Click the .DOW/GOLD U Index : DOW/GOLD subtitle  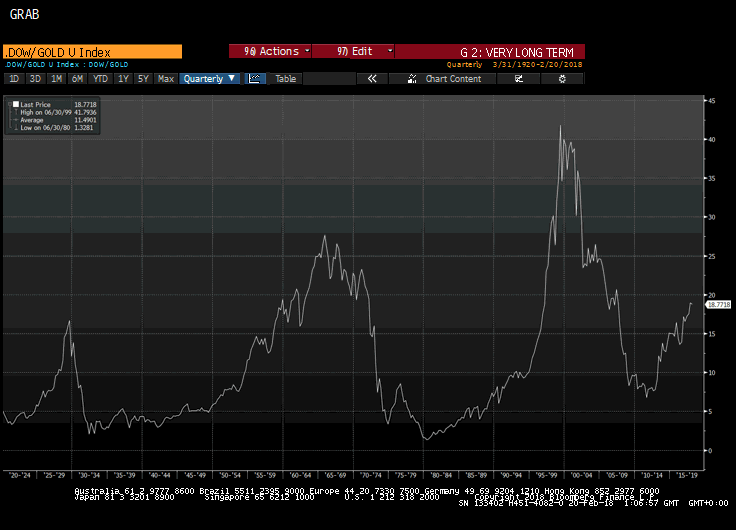(x=66, y=65)
